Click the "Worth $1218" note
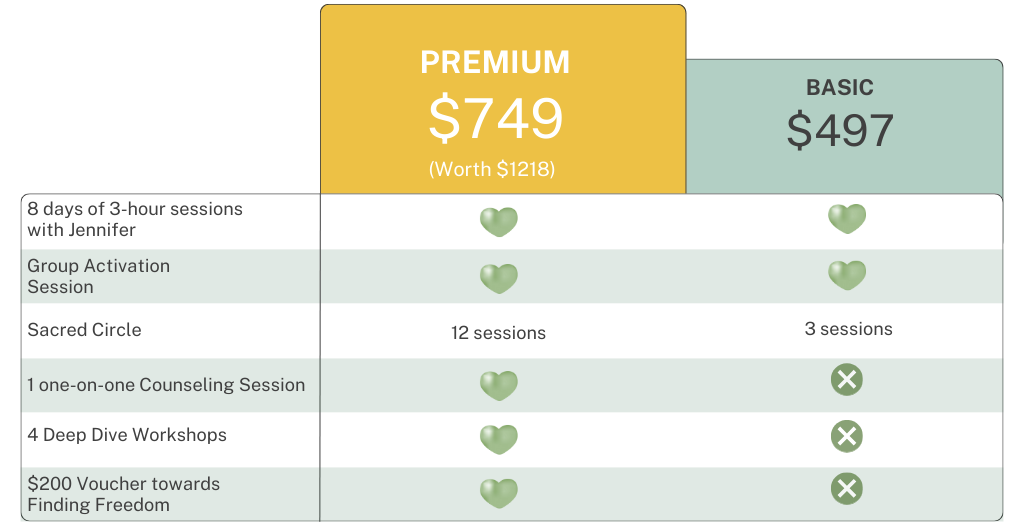Screen dimensions: 1024x531 point(491,169)
